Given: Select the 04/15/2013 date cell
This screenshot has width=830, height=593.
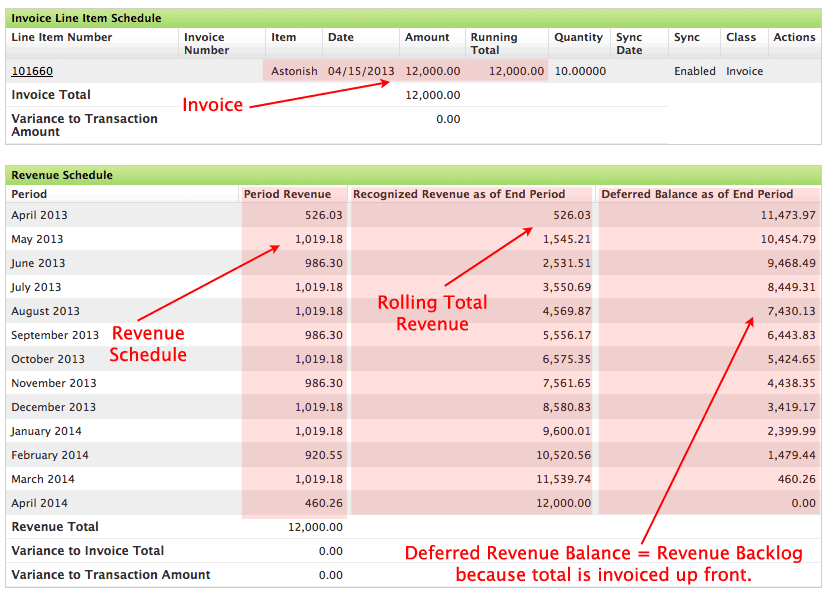Looking at the screenshot, I should 361,71.
